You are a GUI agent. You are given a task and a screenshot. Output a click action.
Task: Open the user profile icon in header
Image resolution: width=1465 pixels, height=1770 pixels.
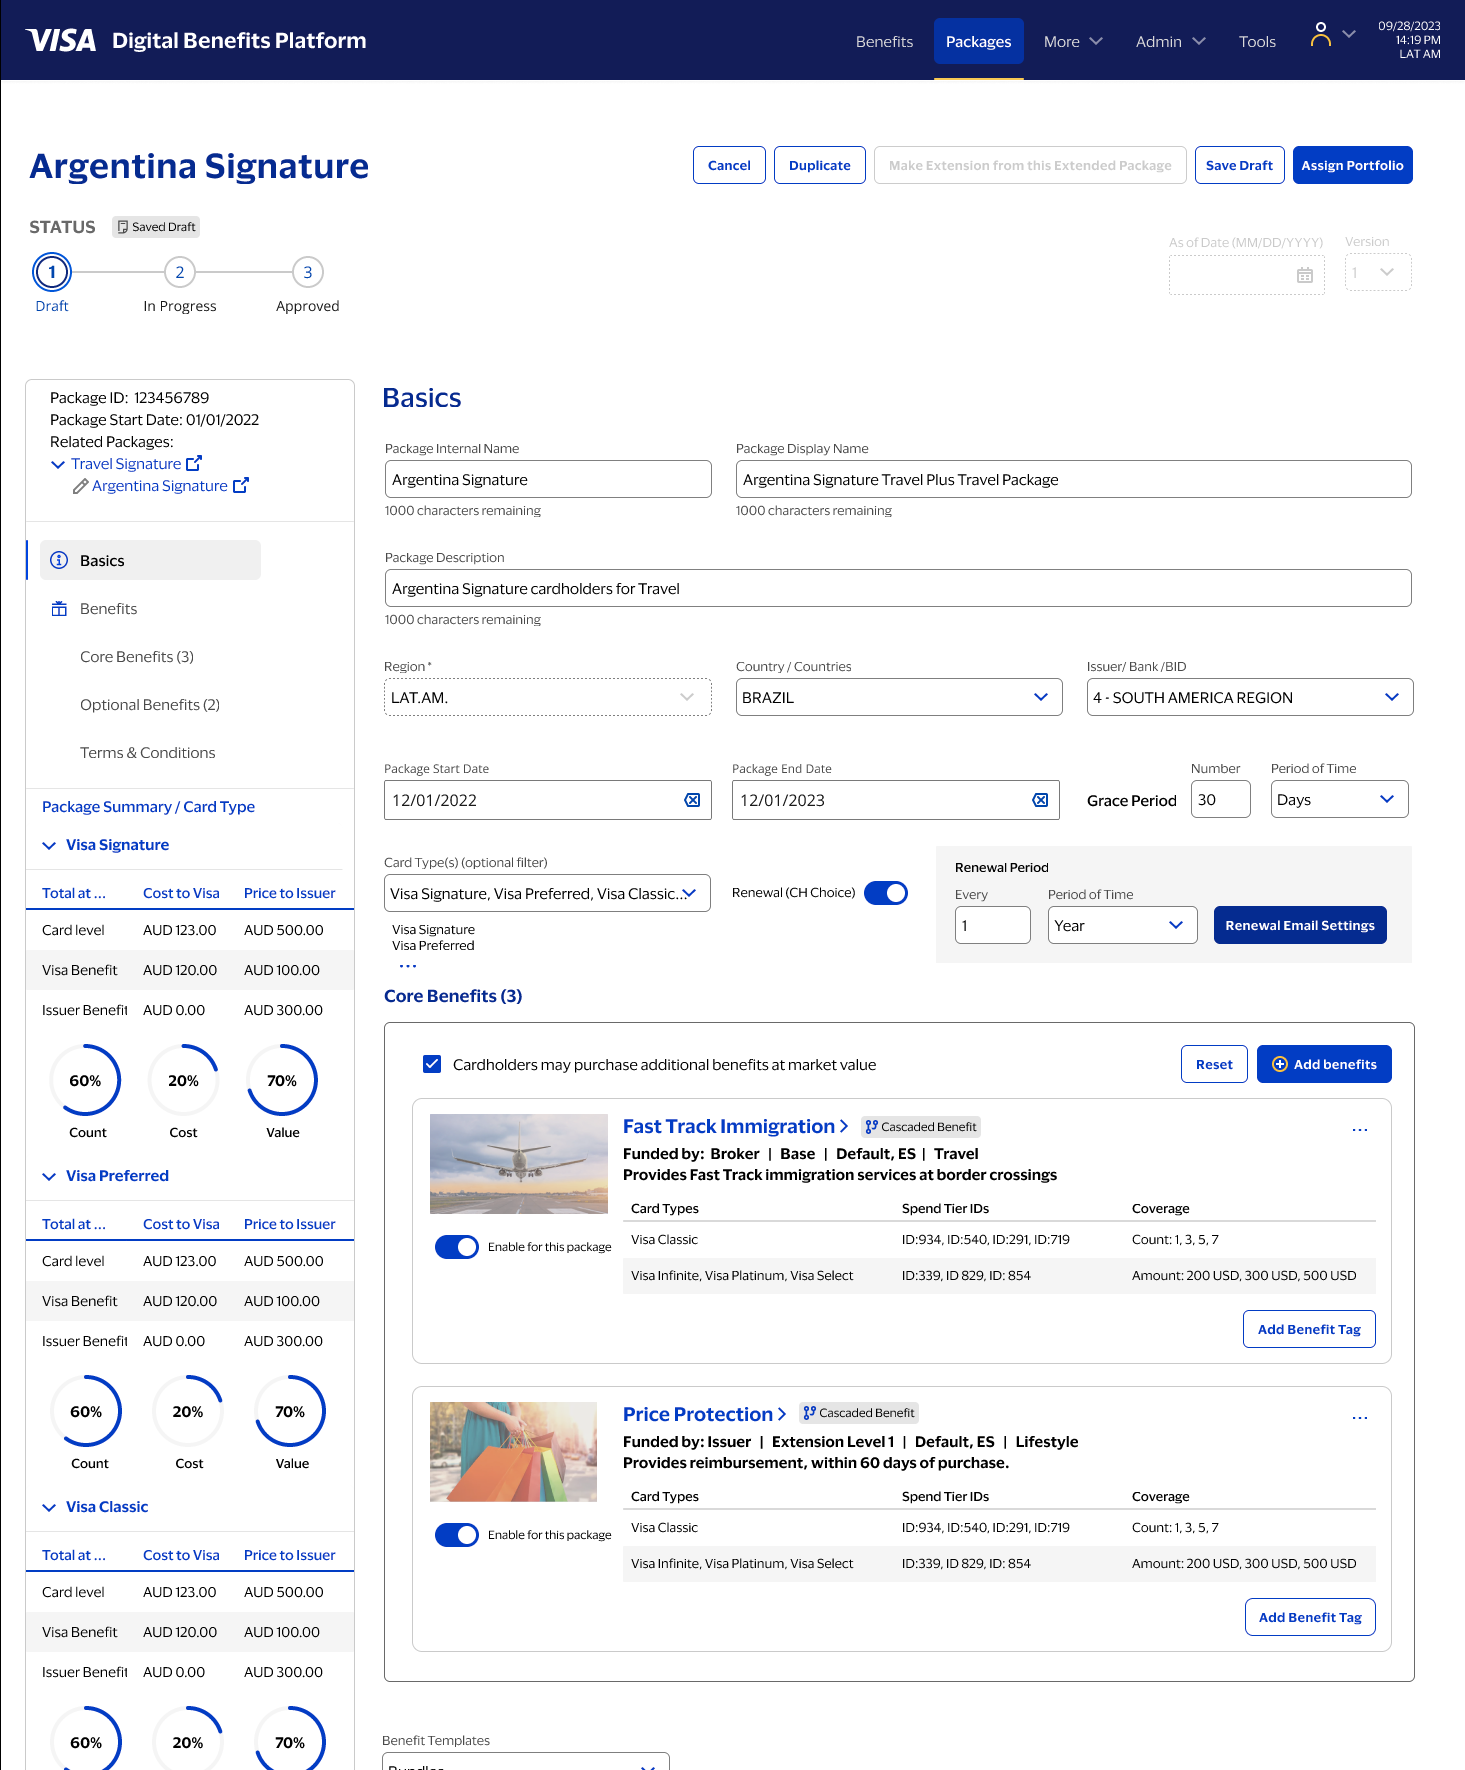(x=1320, y=35)
